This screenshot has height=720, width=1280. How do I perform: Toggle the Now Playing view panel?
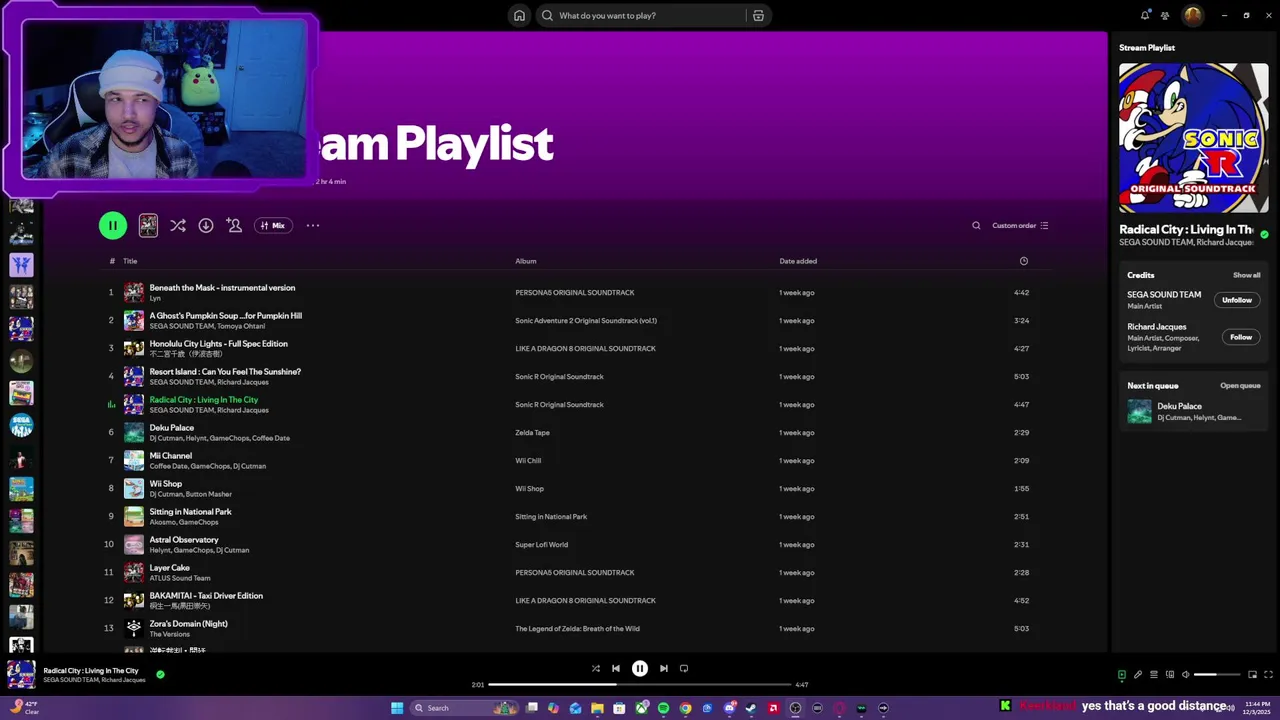pos(1121,675)
